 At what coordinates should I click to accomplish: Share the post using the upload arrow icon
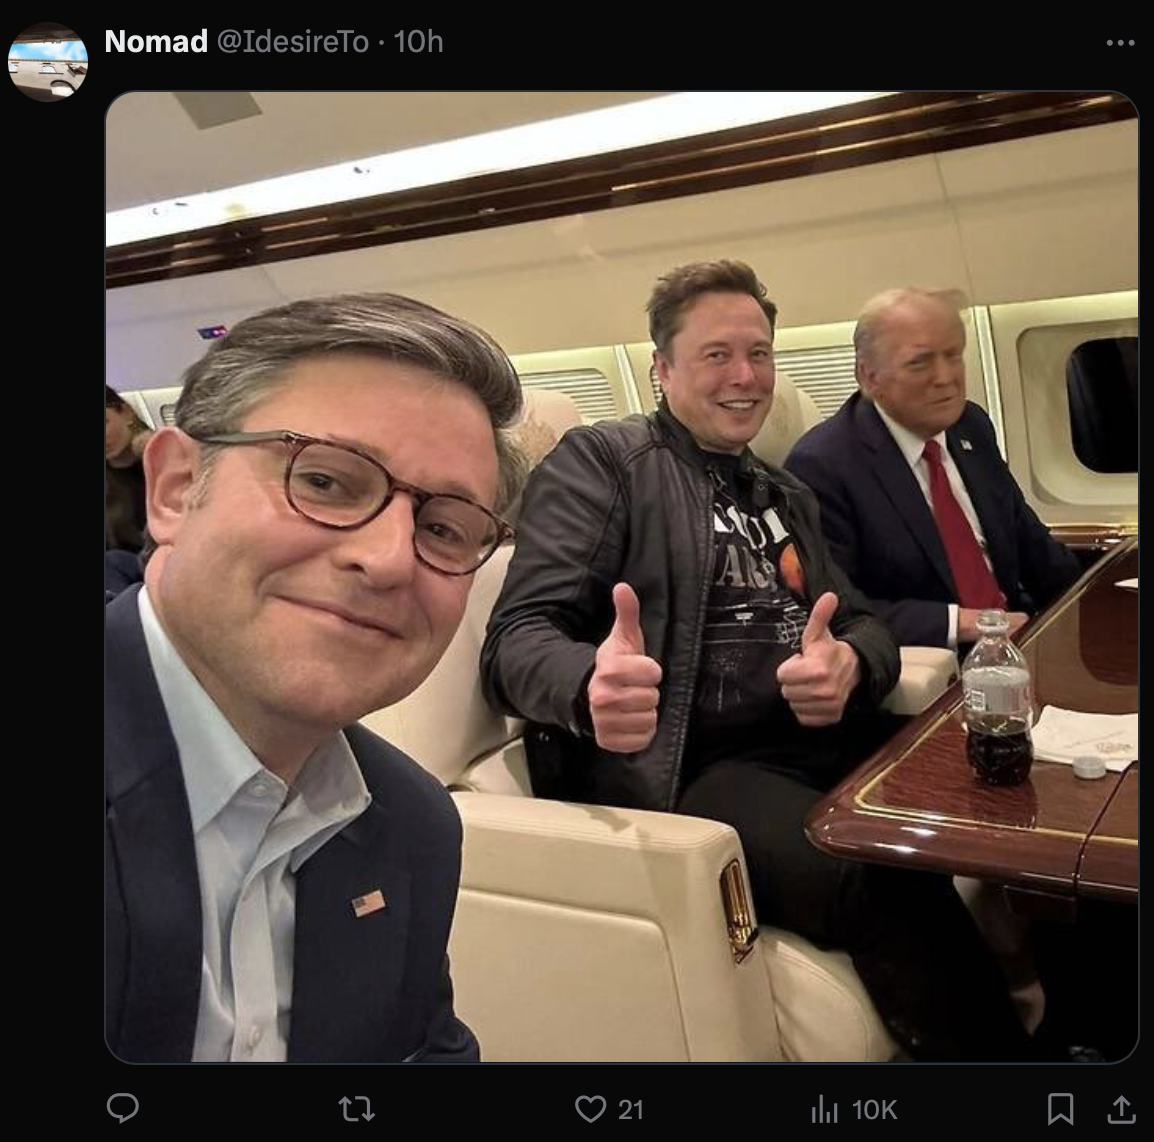(x=1121, y=1108)
